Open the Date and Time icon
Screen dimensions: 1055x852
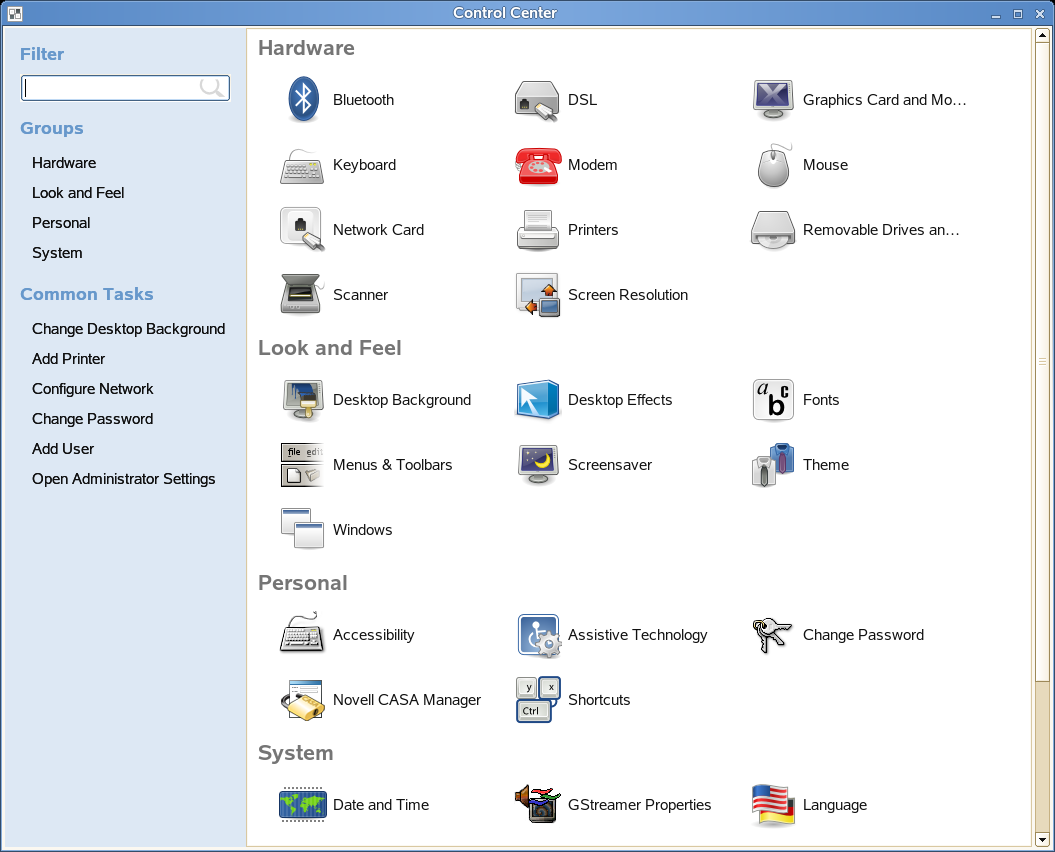pos(303,804)
